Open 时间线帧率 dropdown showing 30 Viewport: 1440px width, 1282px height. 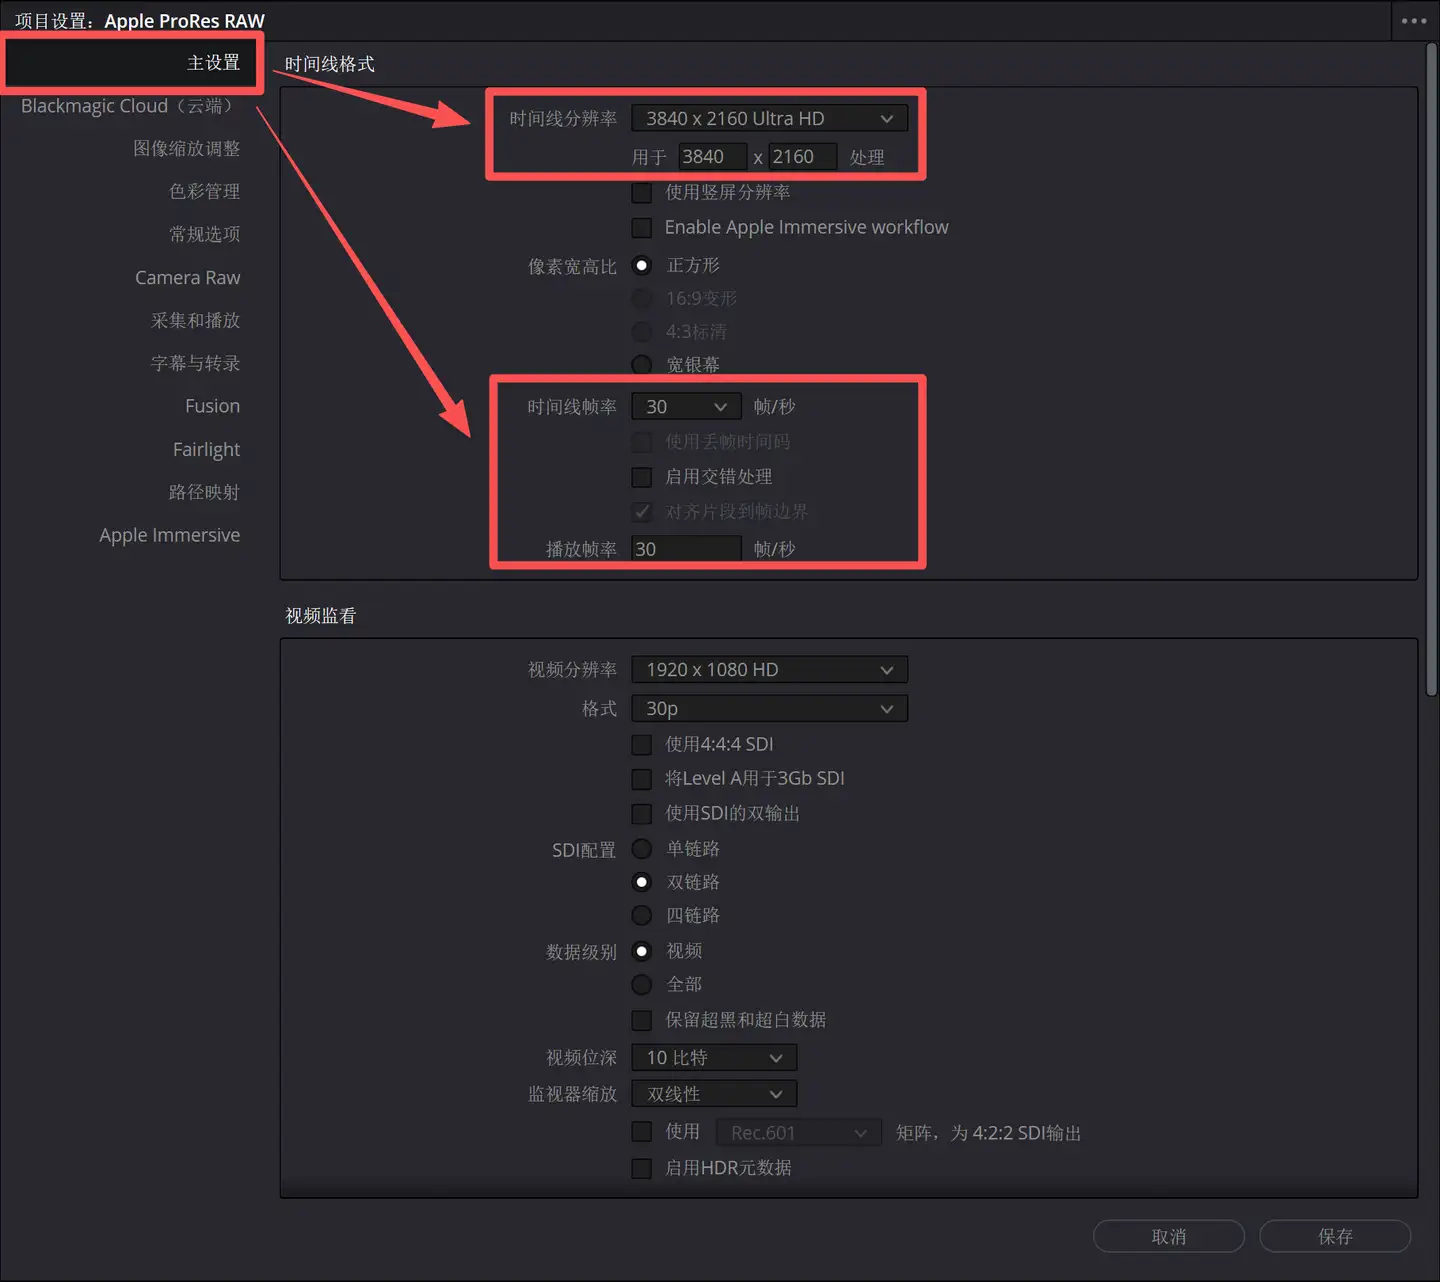(686, 407)
